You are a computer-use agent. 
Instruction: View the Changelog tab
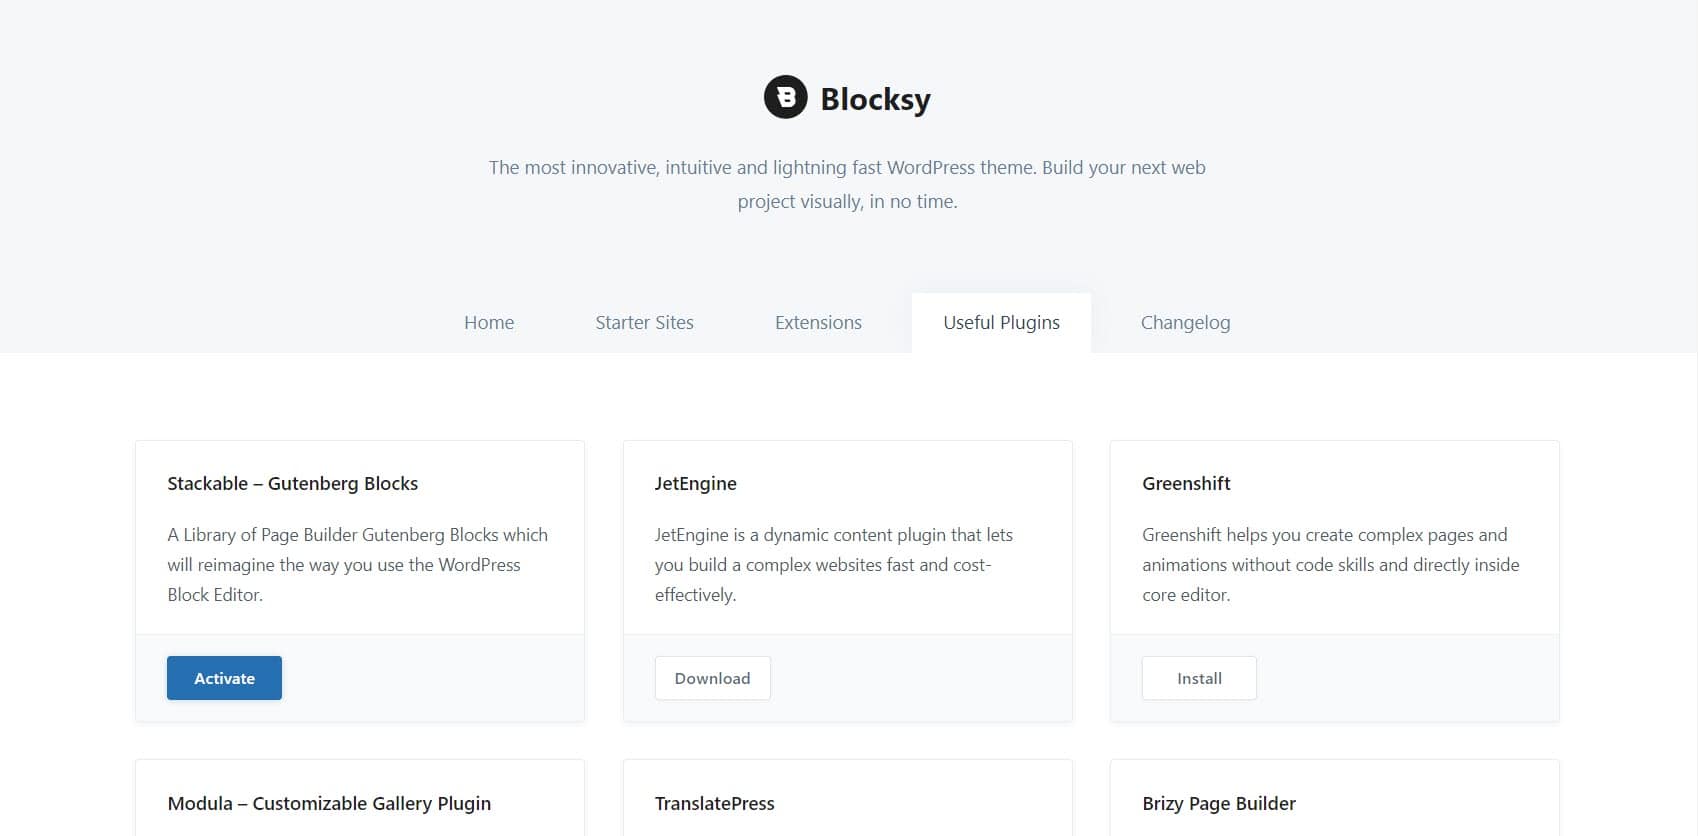tap(1185, 322)
